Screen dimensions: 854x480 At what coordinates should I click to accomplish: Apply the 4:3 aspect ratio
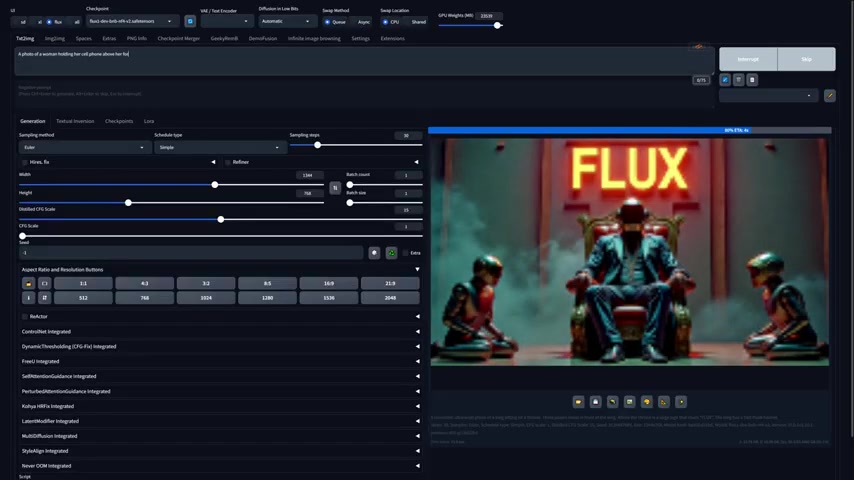pos(144,283)
